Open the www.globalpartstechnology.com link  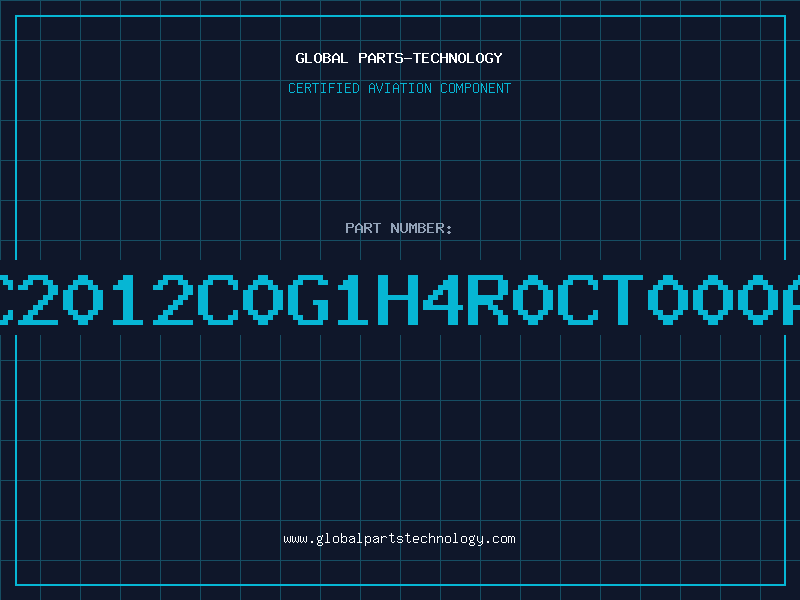click(399, 539)
